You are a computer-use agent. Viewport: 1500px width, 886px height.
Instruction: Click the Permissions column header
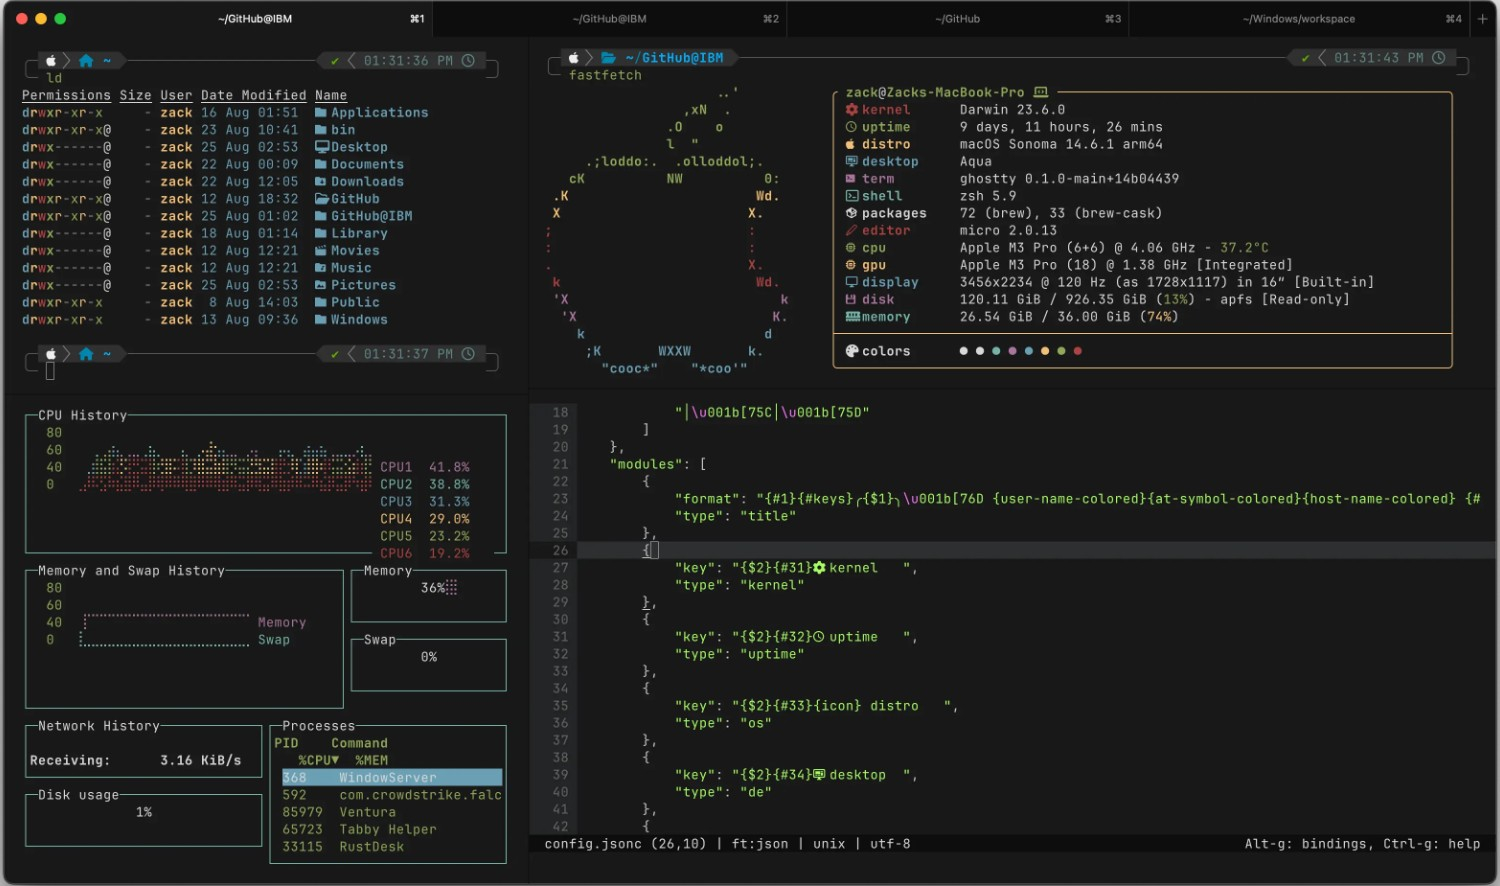66,96
